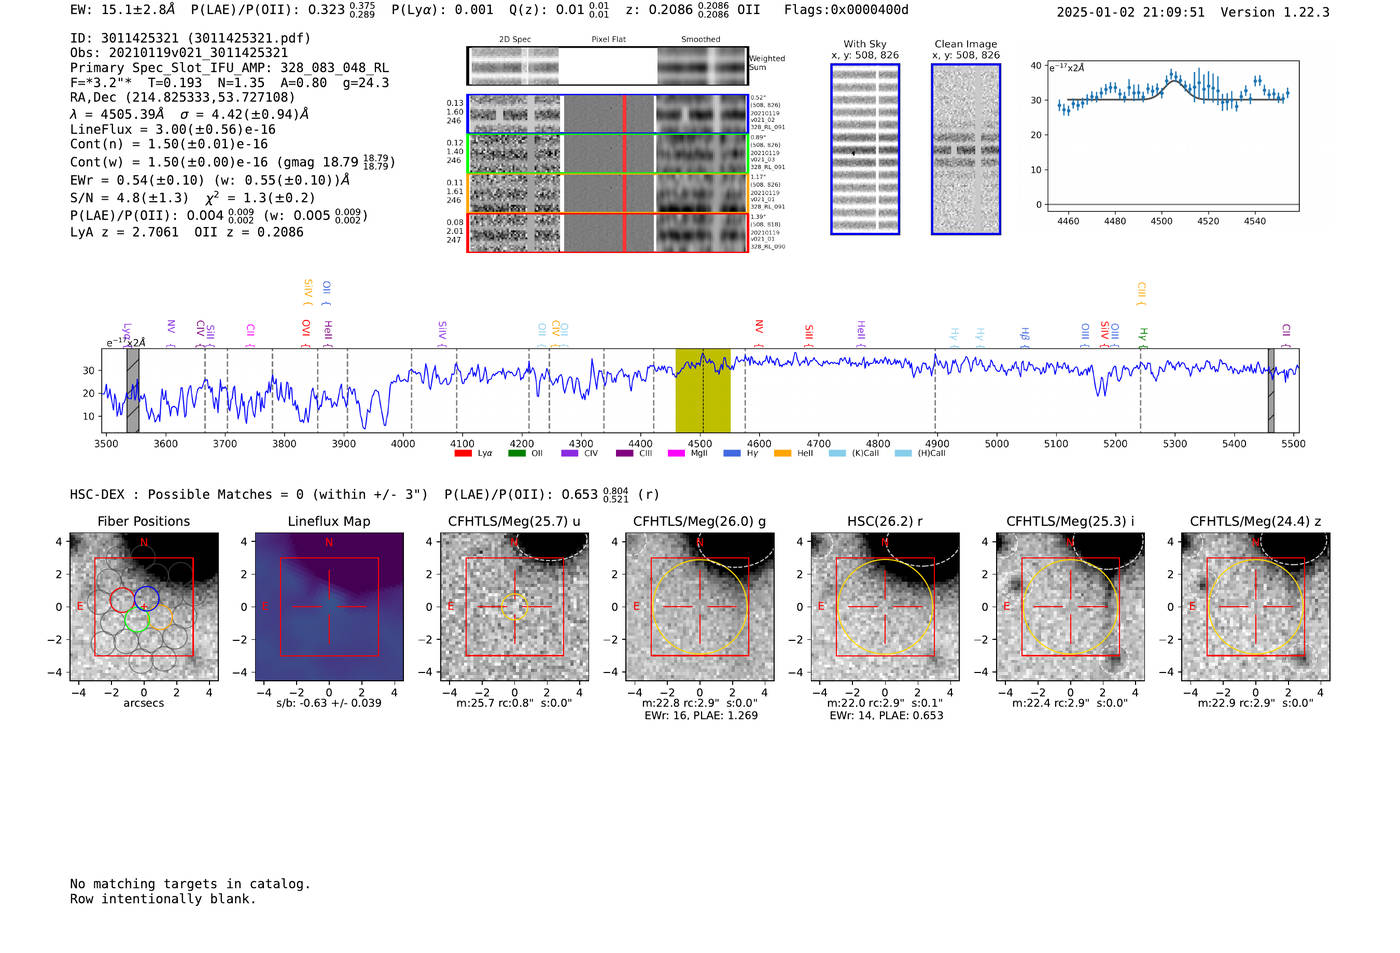Select the red-bordered 2D spectrum row
1400x953 pixels.
pyautogui.click(x=608, y=232)
